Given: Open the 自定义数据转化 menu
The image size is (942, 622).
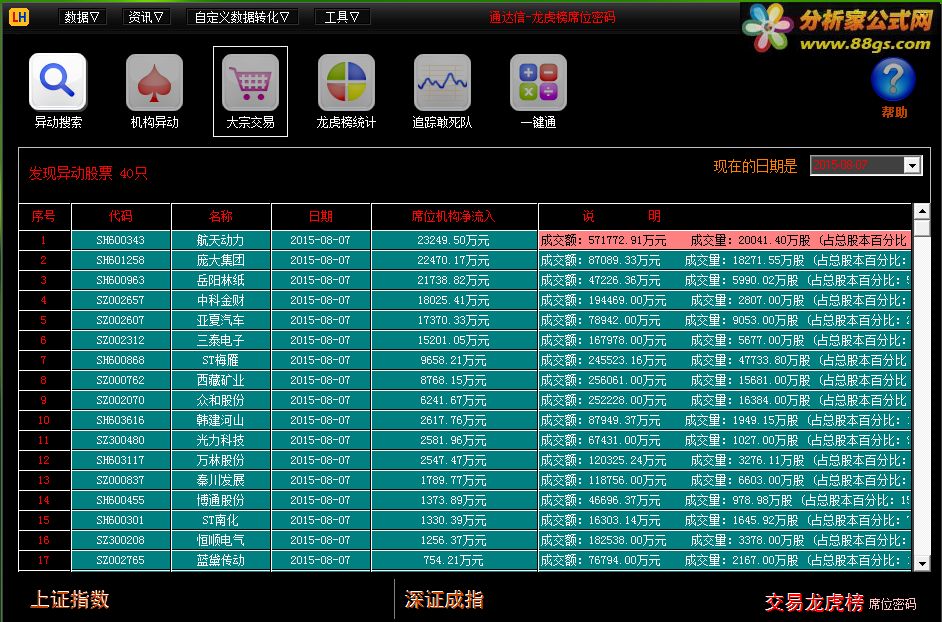Looking at the screenshot, I should pos(242,17).
